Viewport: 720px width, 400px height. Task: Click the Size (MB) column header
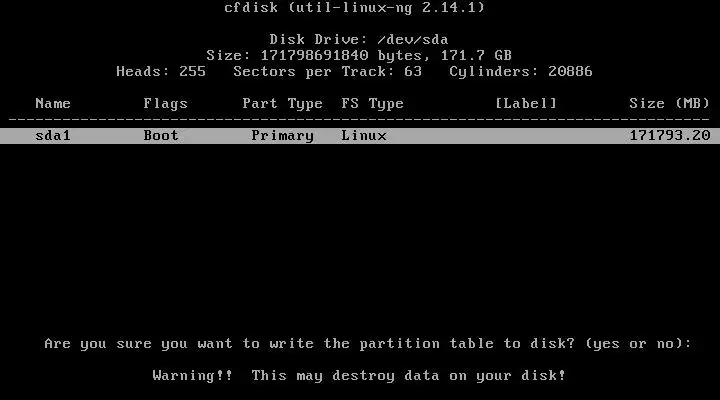point(669,103)
